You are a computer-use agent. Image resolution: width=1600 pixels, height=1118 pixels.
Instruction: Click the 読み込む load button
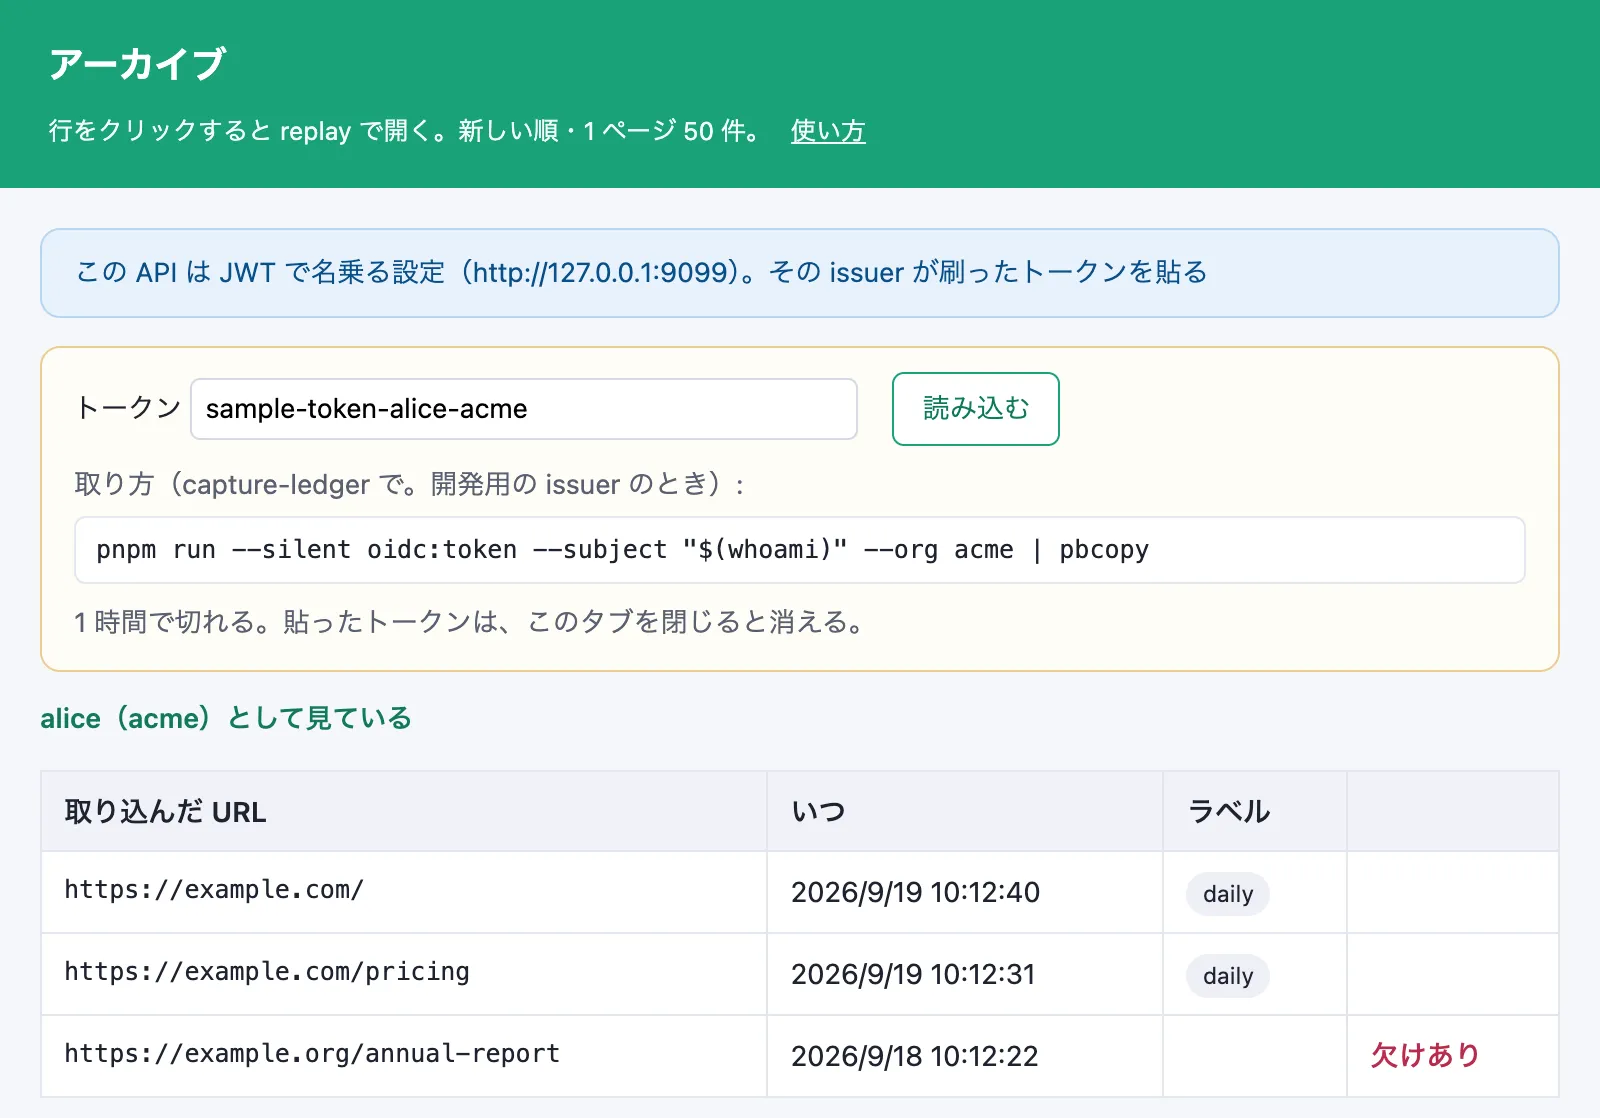click(x=975, y=409)
